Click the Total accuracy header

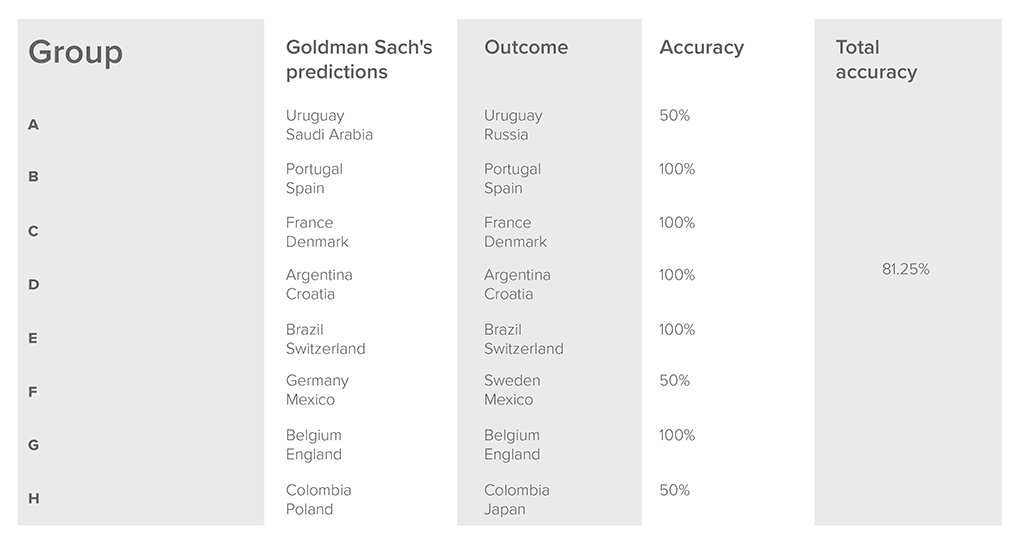(x=876, y=59)
